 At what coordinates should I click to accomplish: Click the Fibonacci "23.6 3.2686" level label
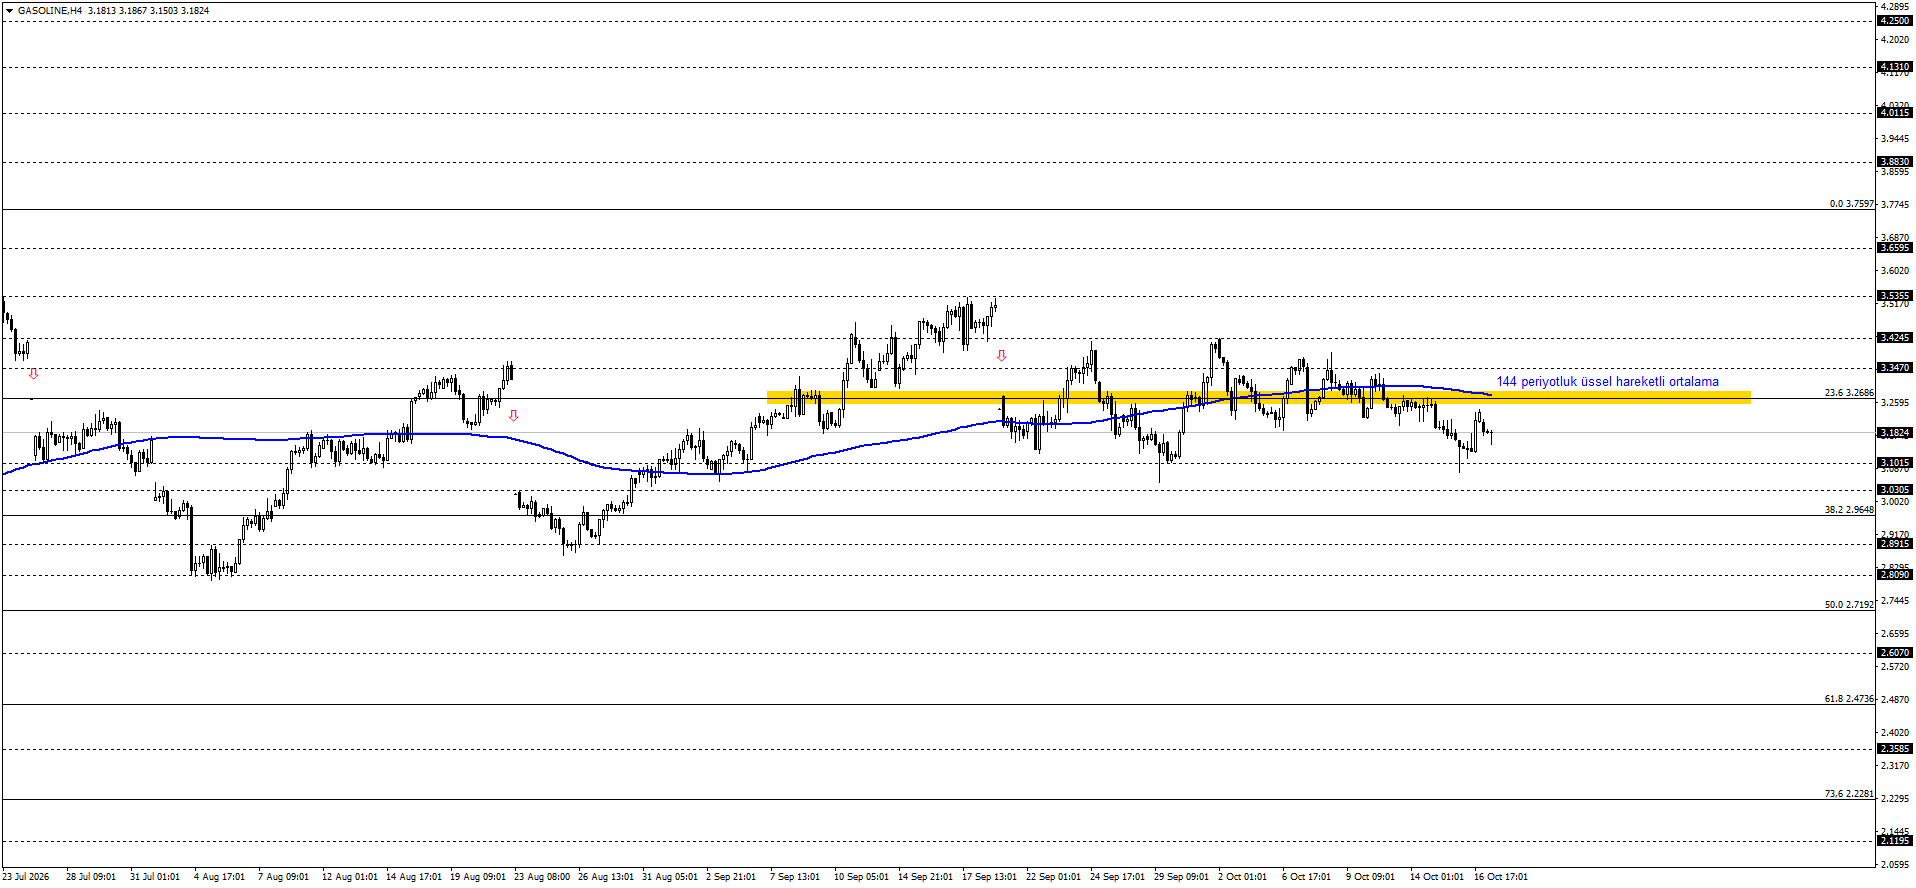(1849, 392)
